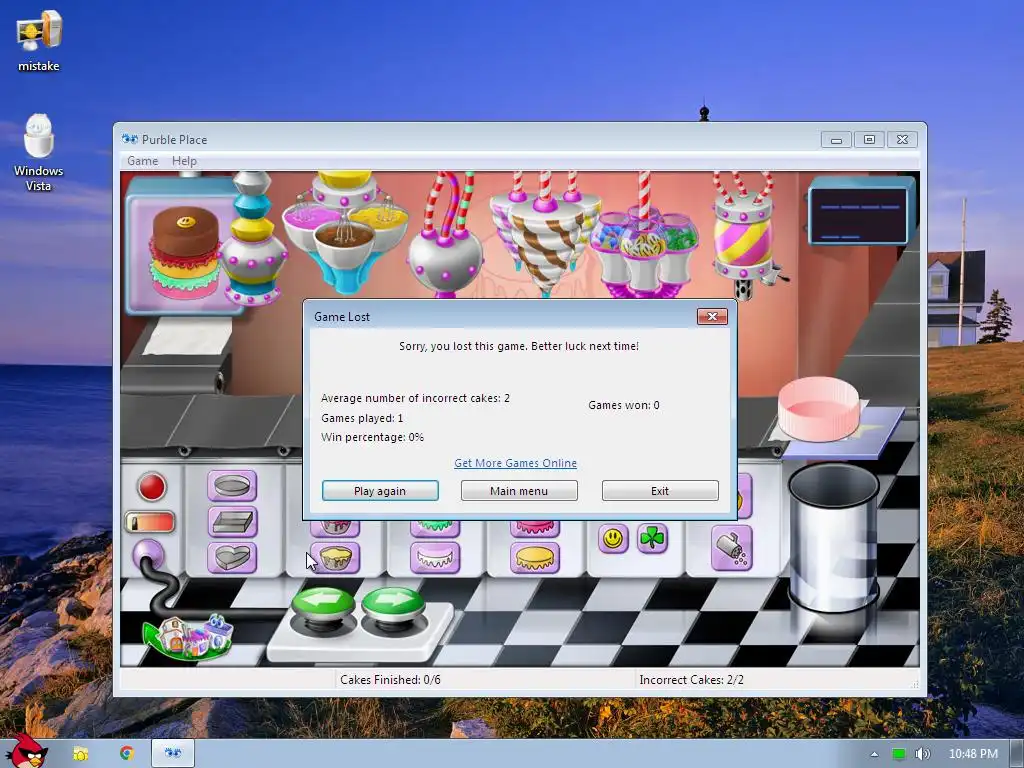This screenshot has height=768, width=1024.
Task: Click the "Games won: 0" statistic
Action: pos(624,405)
